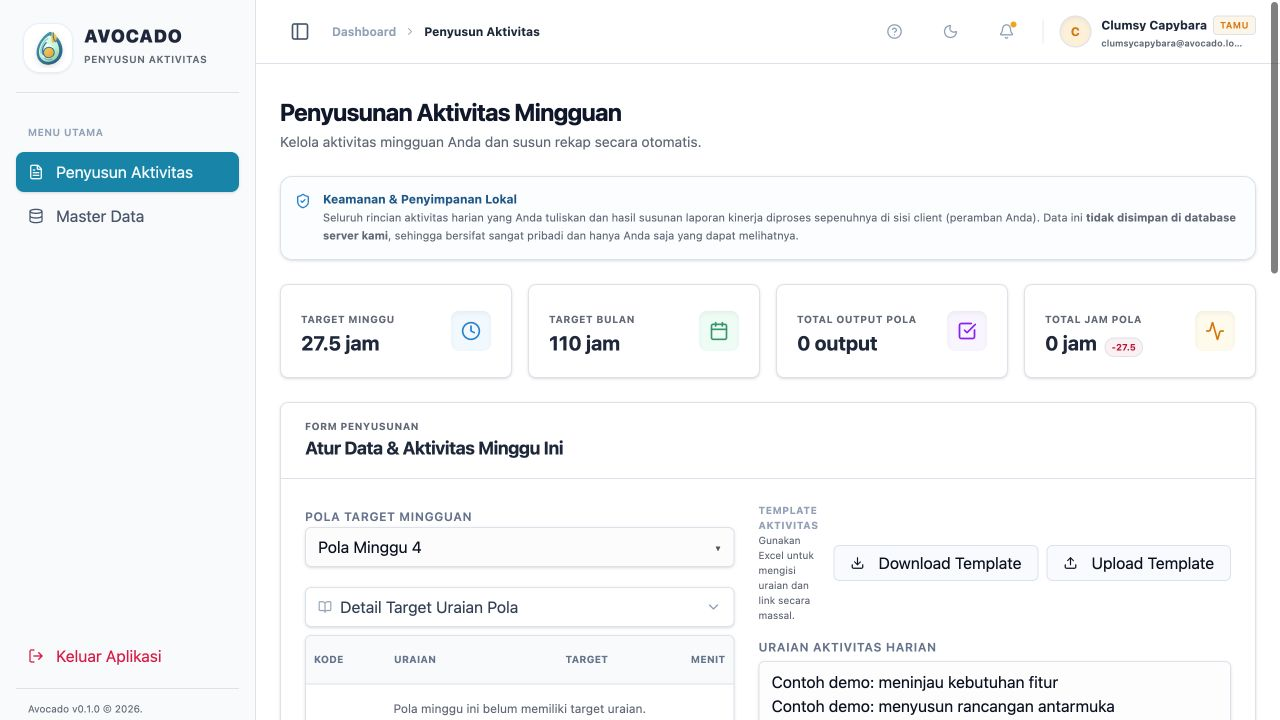The width and height of the screenshot is (1280, 720).
Task: Click the Penyusun Aktivitas breadcrumb text
Action: pos(482,32)
